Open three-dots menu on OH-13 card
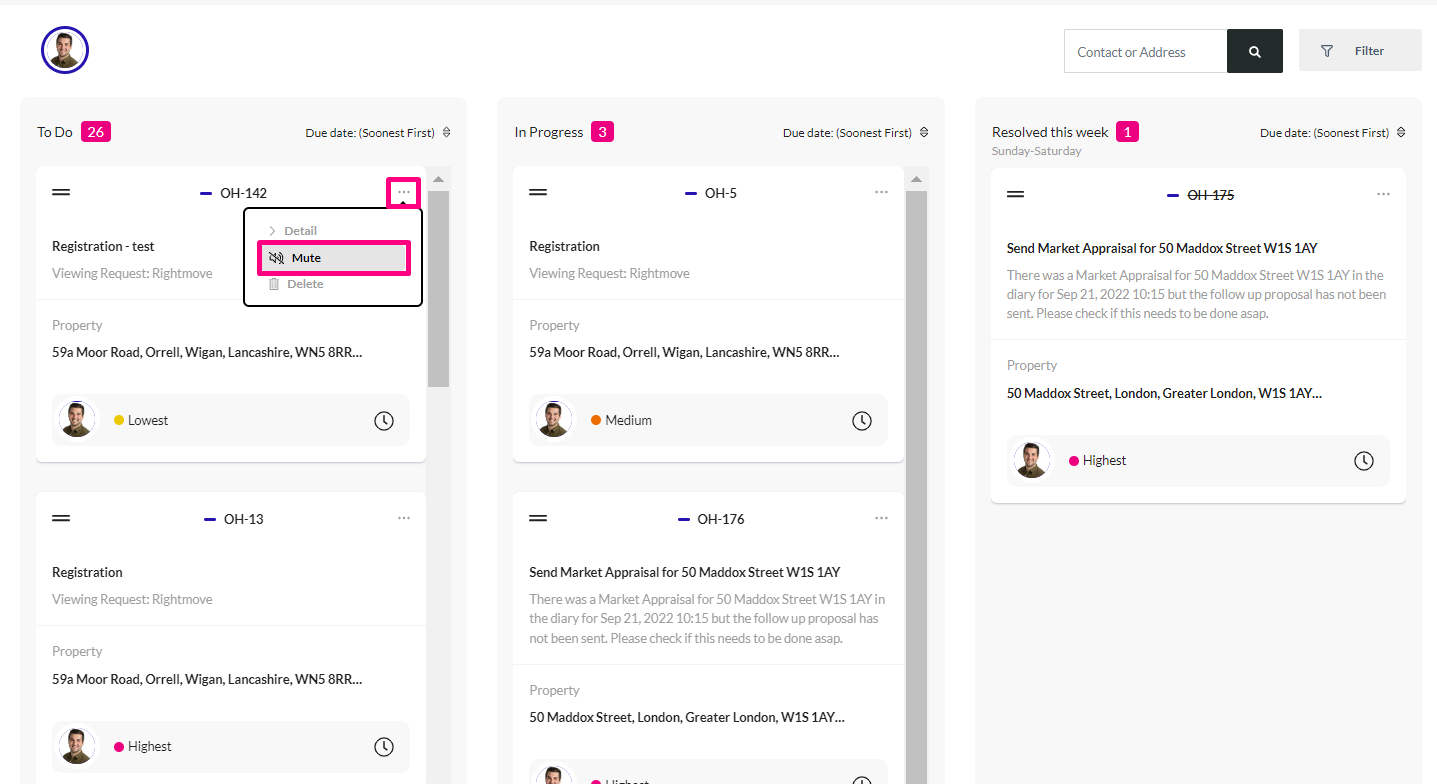1437x784 pixels. [404, 518]
